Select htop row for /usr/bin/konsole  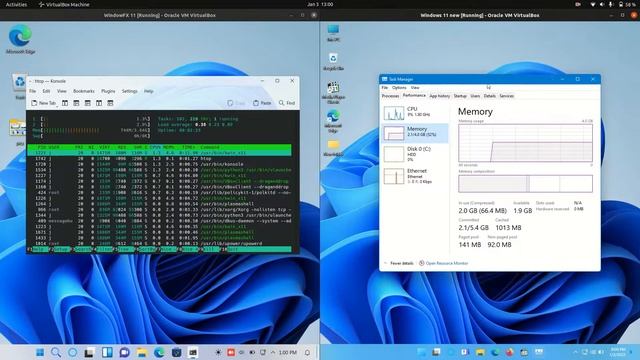(x=160, y=164)
